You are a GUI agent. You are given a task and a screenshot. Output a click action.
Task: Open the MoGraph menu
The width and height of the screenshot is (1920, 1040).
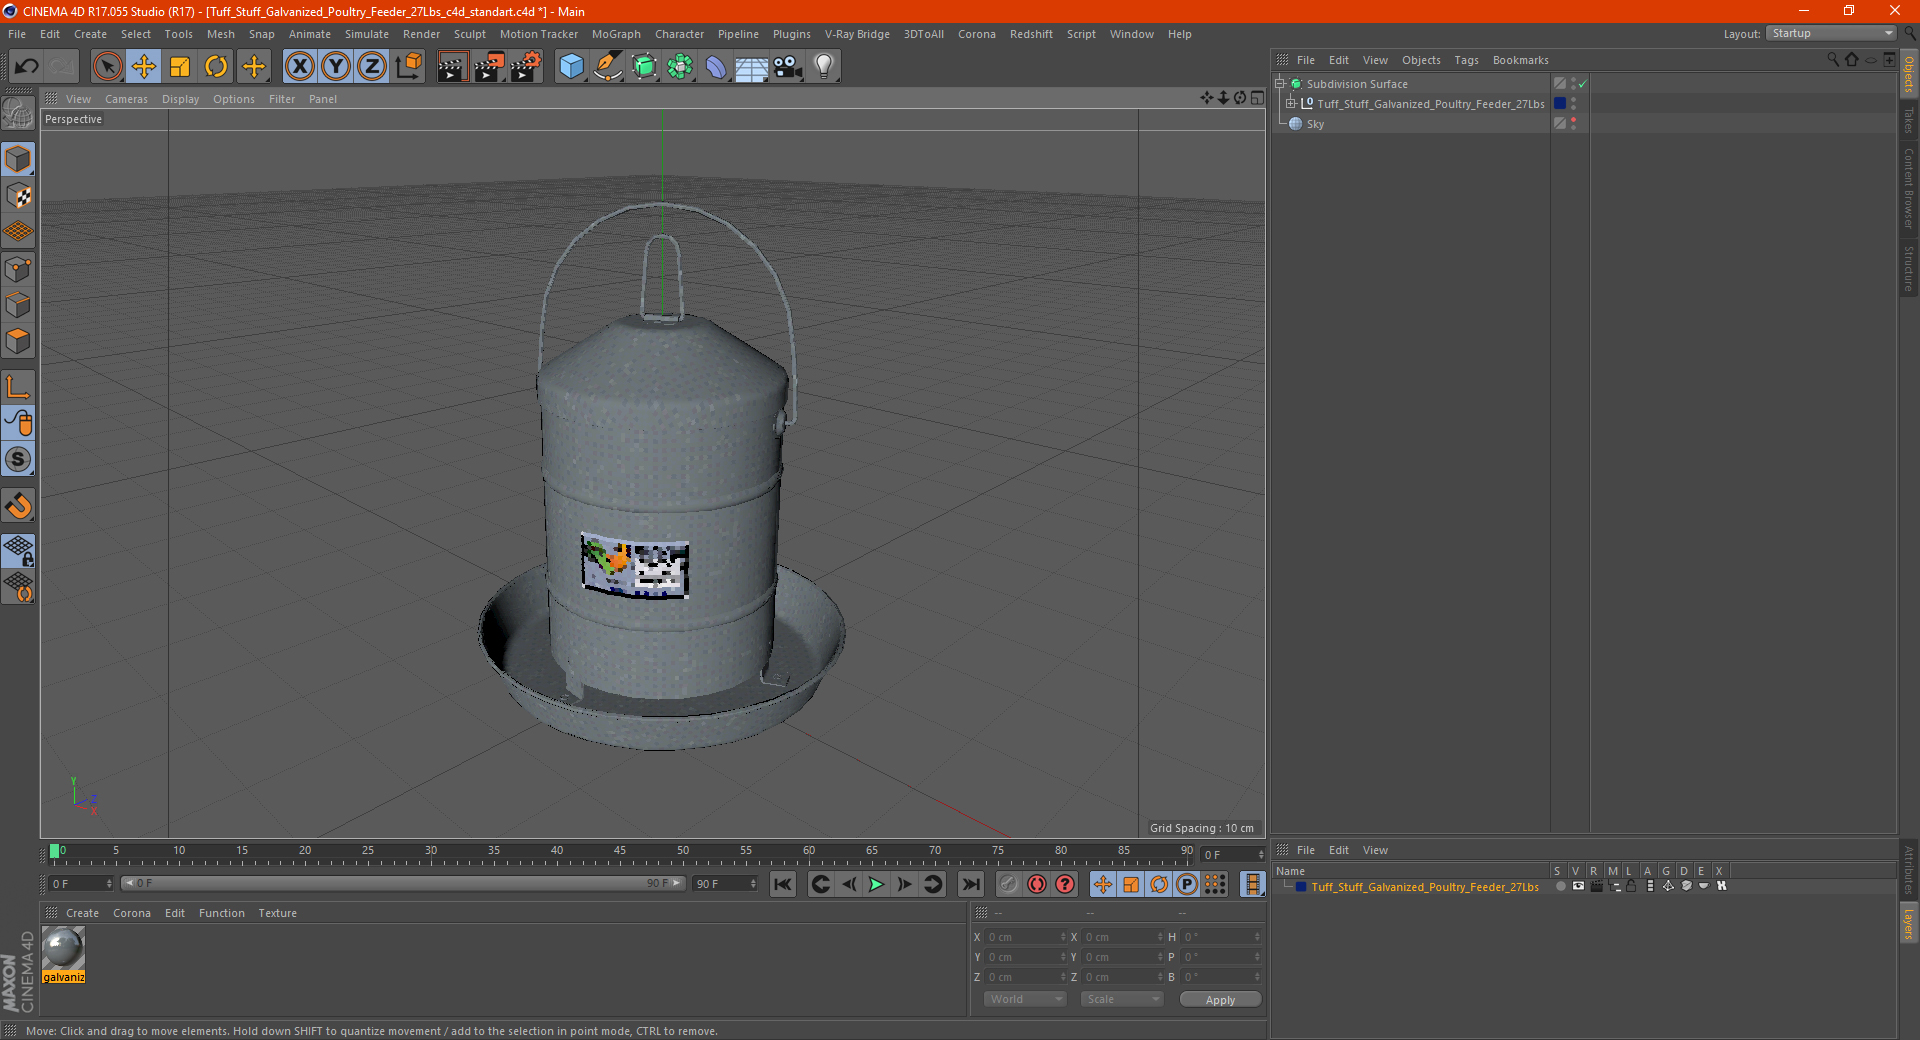tap(616, 34)
